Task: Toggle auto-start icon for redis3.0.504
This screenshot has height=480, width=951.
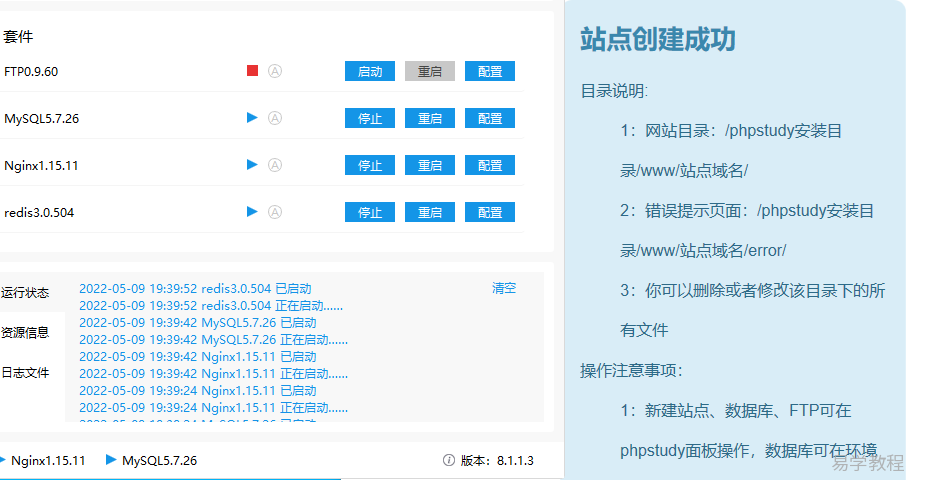Action: point(275,212)
